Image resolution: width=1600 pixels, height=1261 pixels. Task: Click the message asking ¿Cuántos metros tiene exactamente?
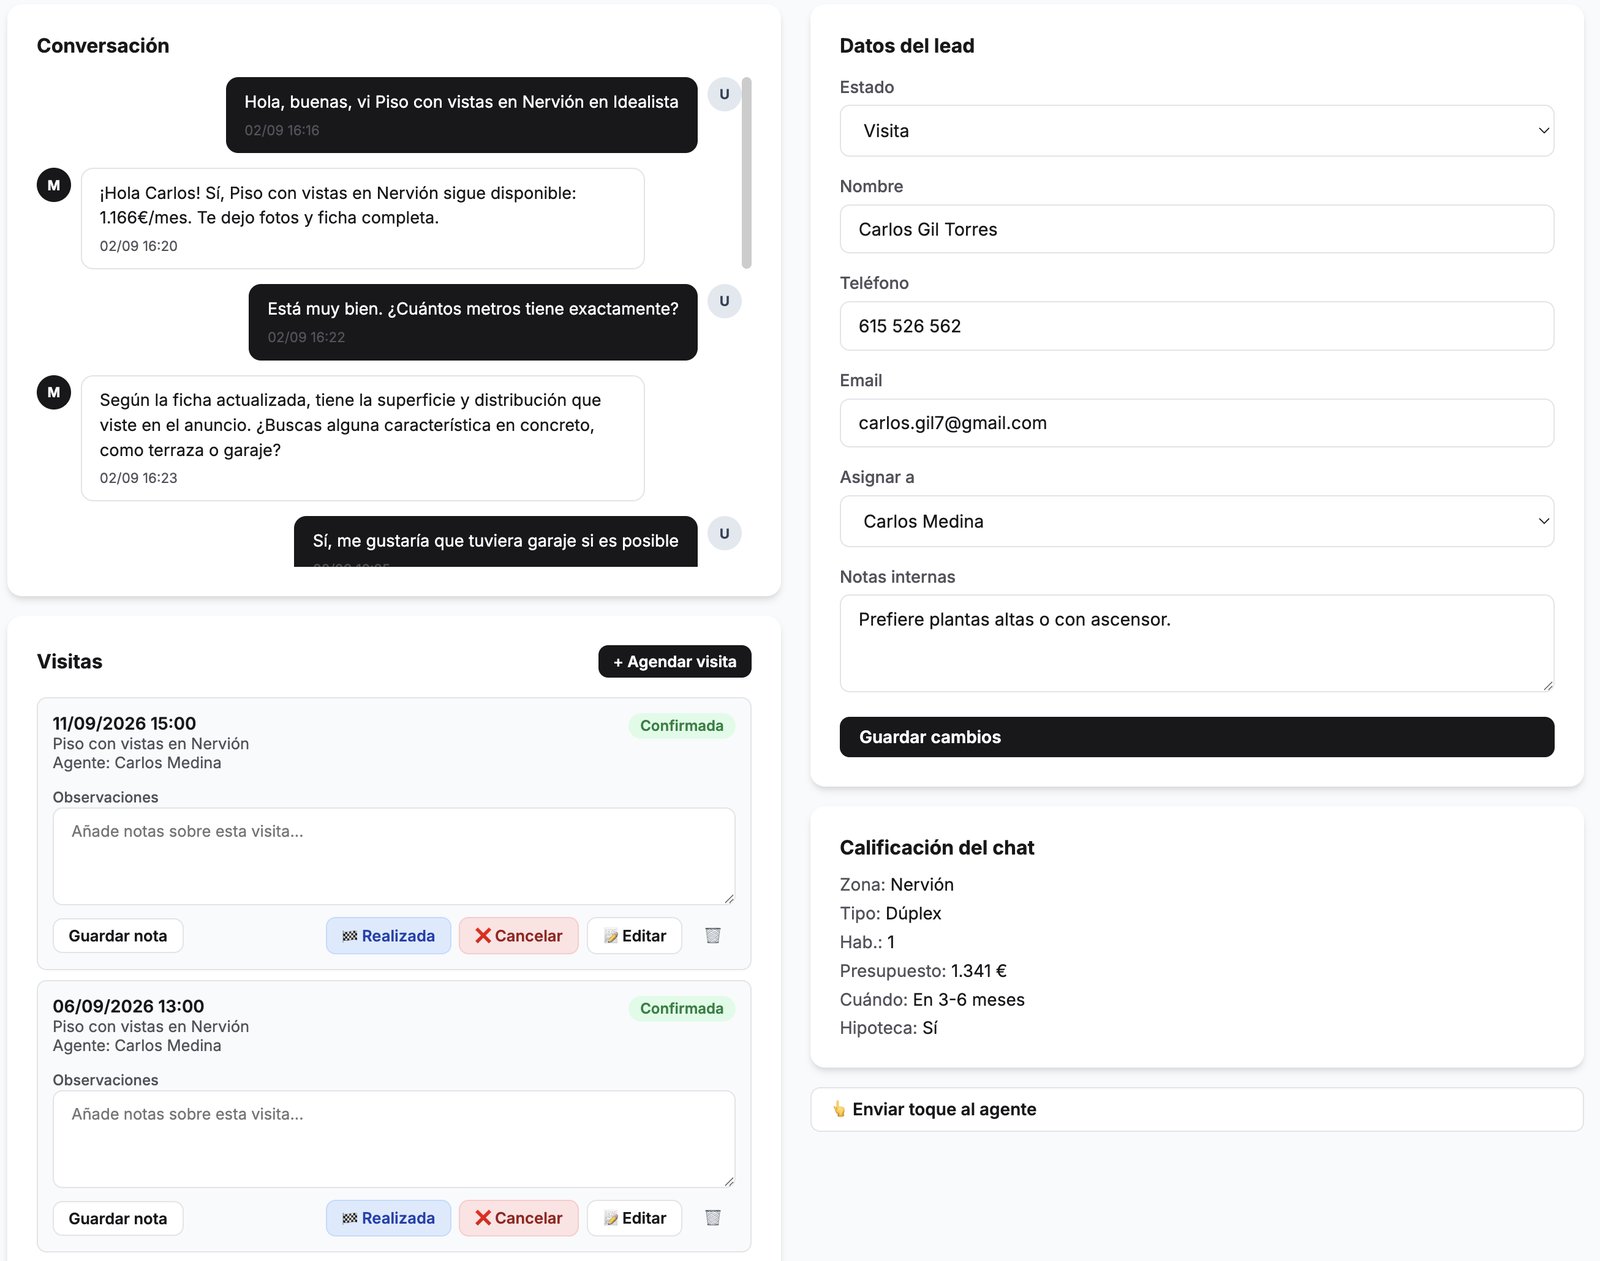pos(472,322)
